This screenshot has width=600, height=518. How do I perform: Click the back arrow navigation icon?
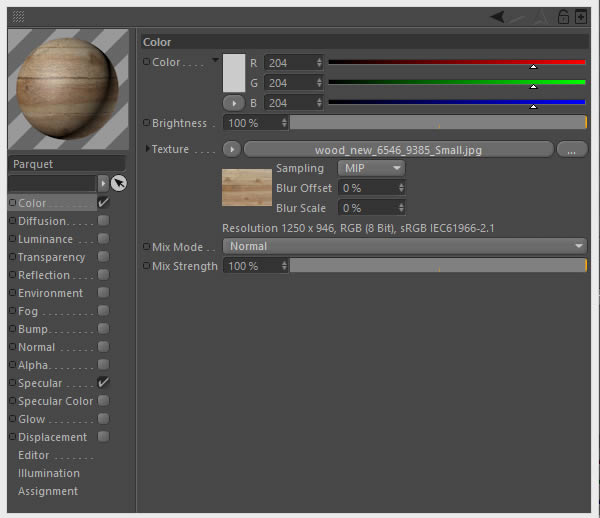tap(497, 17)
